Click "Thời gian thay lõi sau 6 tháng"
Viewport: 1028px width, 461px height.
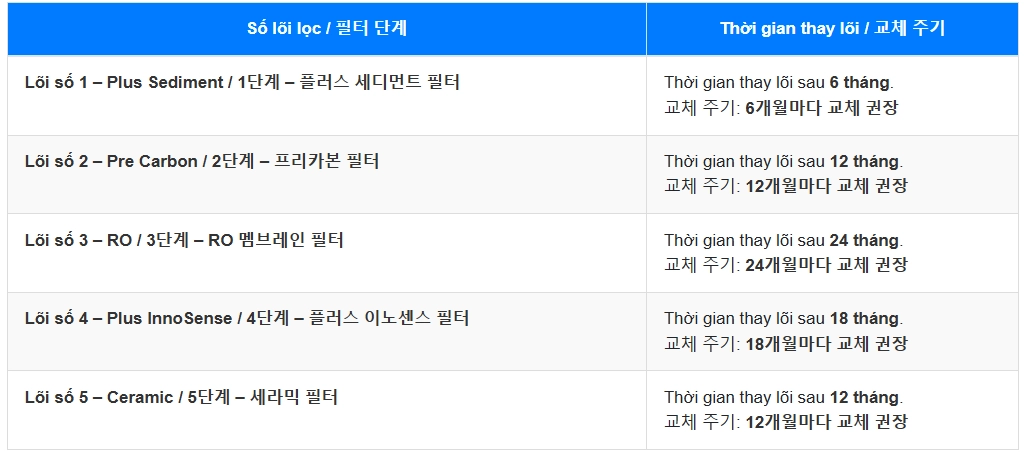[x=778, y=82]
